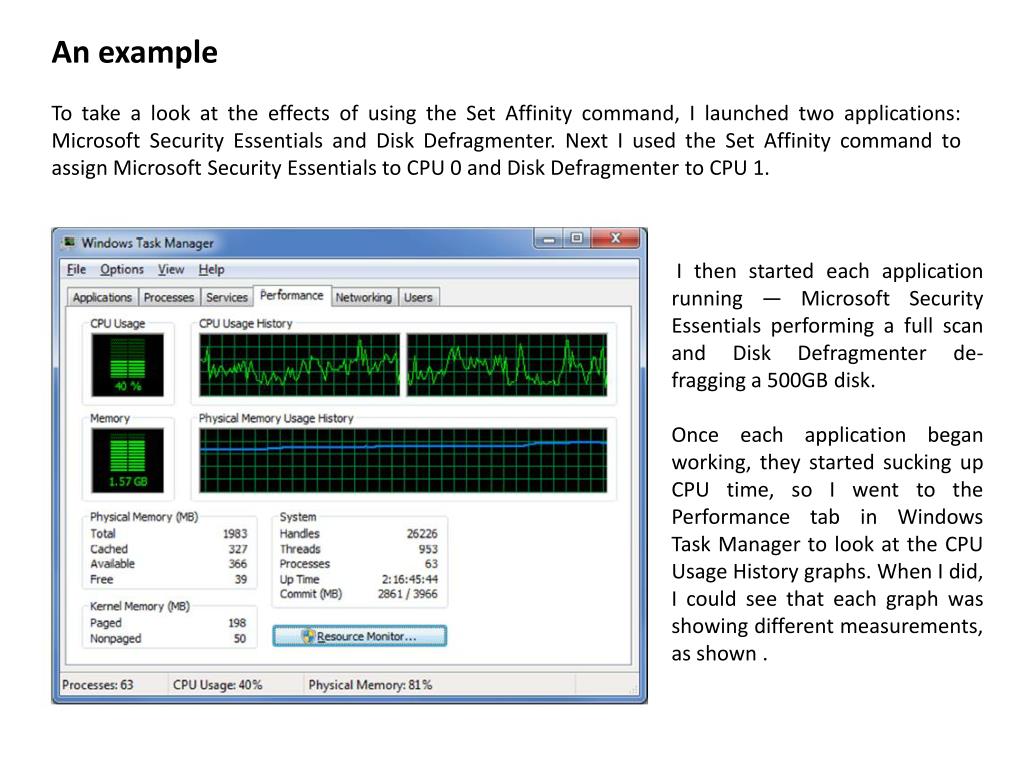Click the Physical Memory Usage History graph
The image size is (1024, 768).
[403, 460]
